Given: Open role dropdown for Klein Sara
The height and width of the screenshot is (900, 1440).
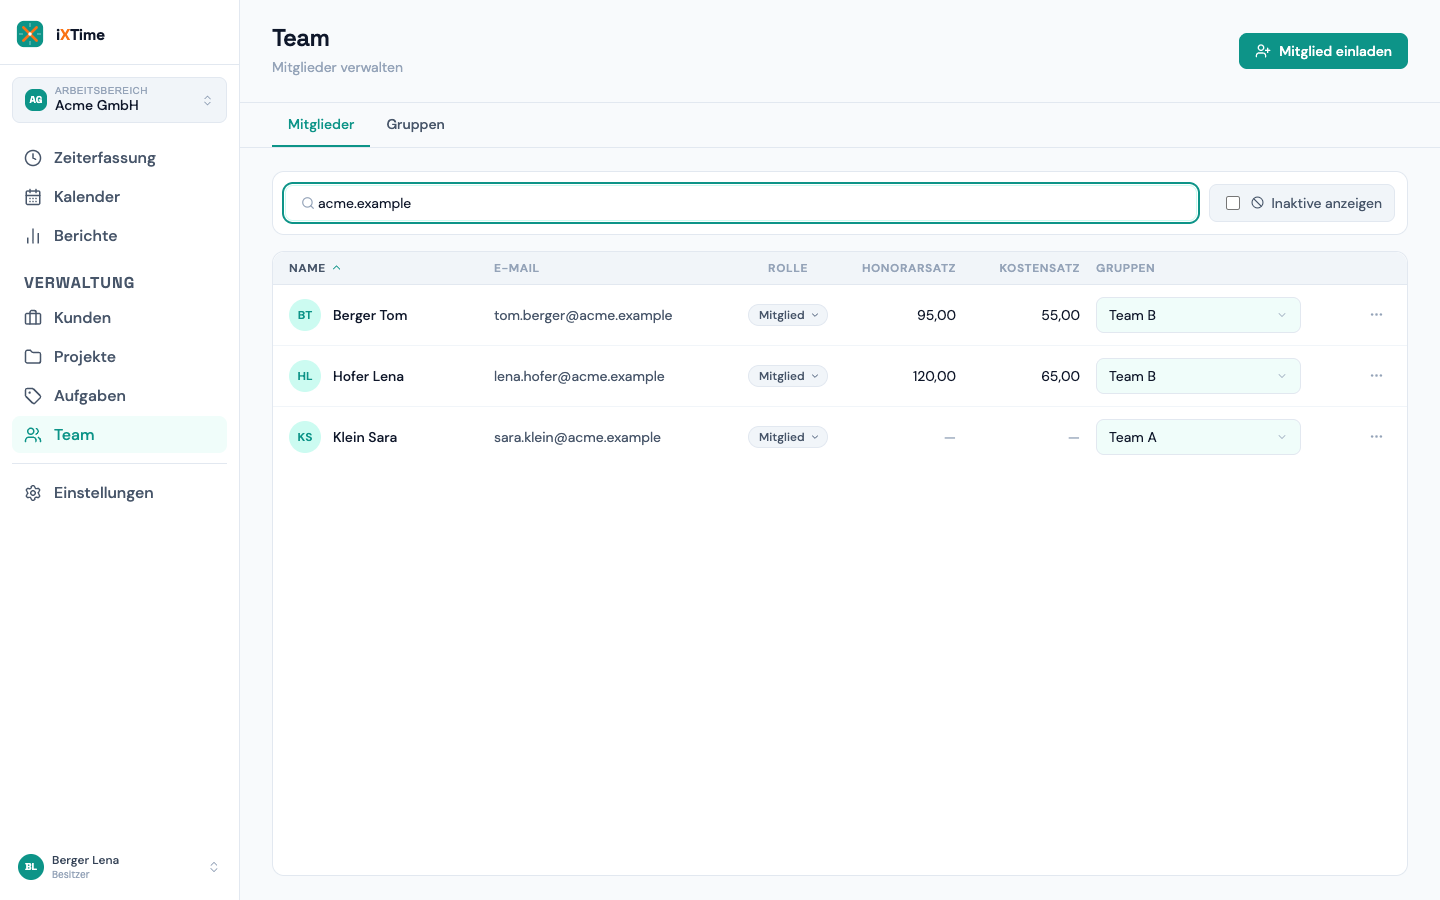Looking at the screenshot, I should click(x=788, y=437).
